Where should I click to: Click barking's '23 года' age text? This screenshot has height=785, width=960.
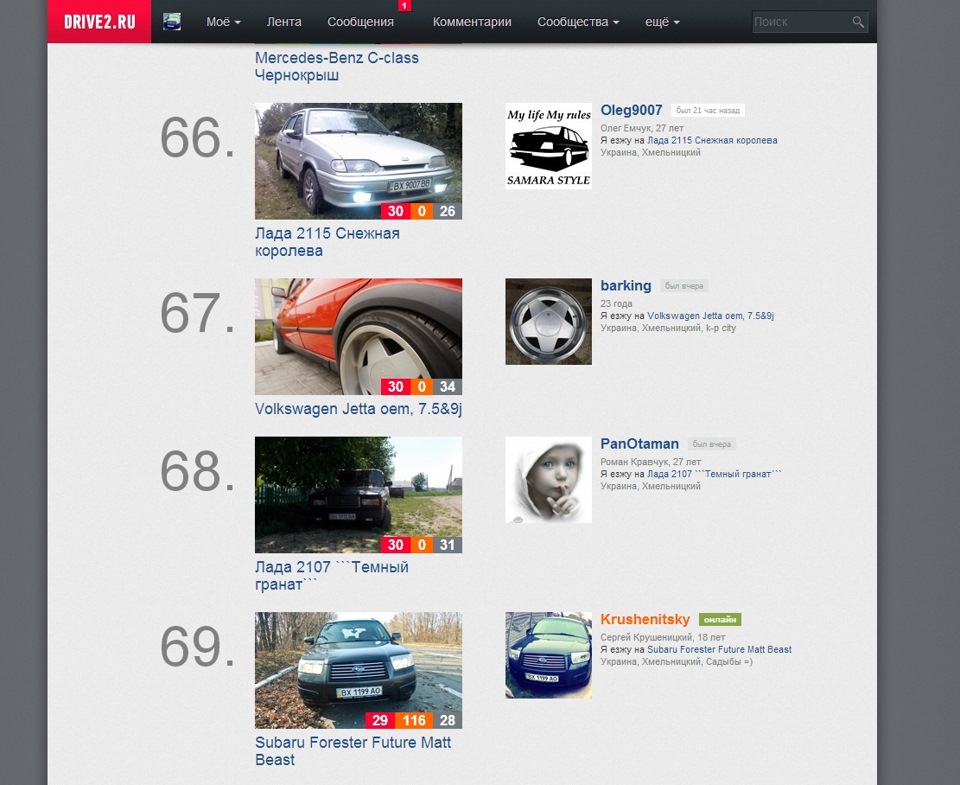pyautogui.click(x=616, y=304)
